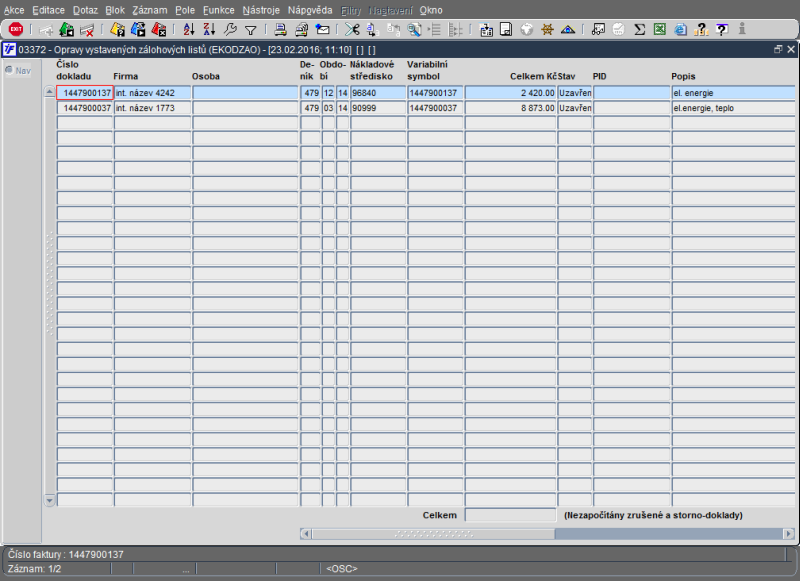Image resolution: width=800 pixels, height=581 pixels.
Task: Click the delete-record icon with red X
Action: tap(87, 30)
